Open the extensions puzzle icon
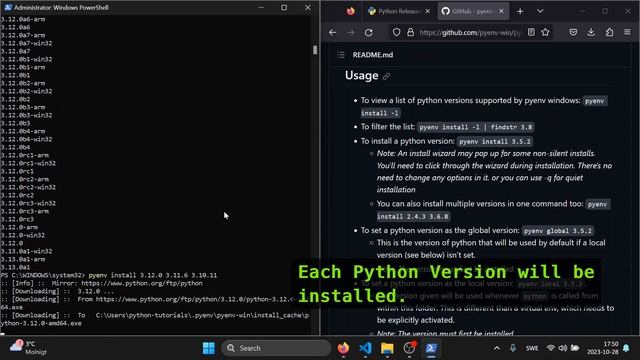640x360 pixels. point(609,32)
